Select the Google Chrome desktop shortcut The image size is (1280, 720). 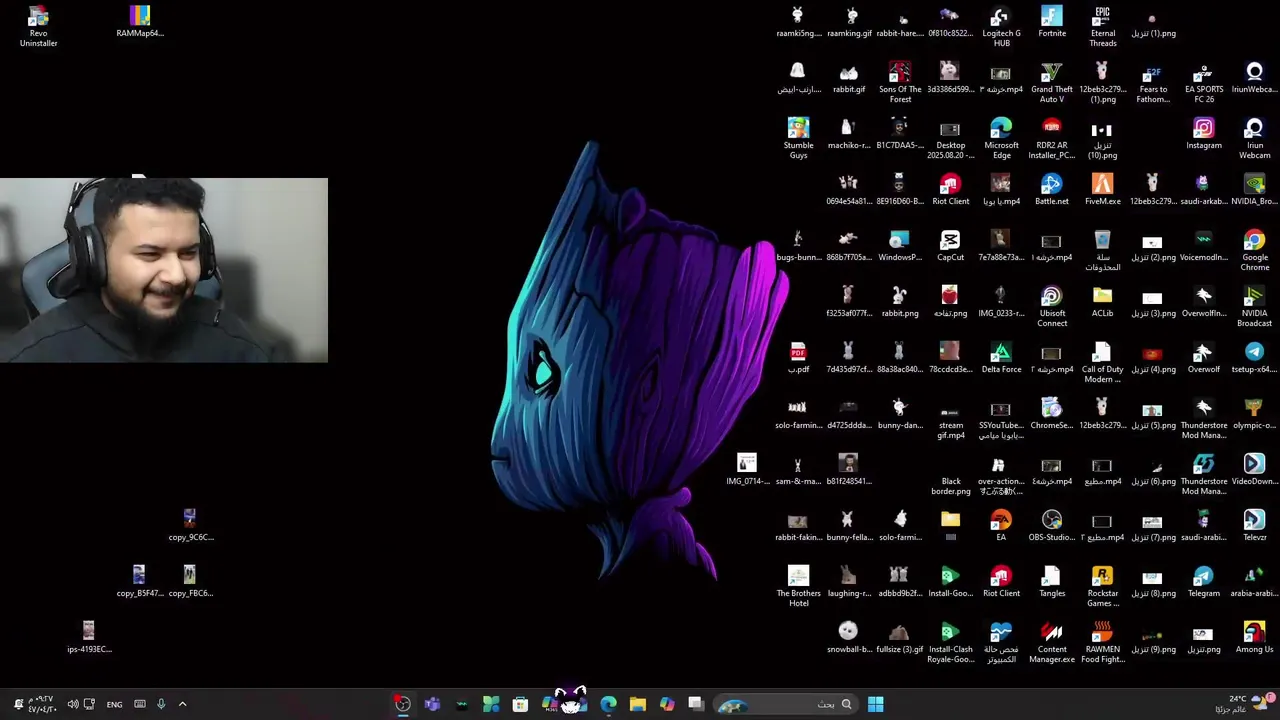pos(1255,251)
